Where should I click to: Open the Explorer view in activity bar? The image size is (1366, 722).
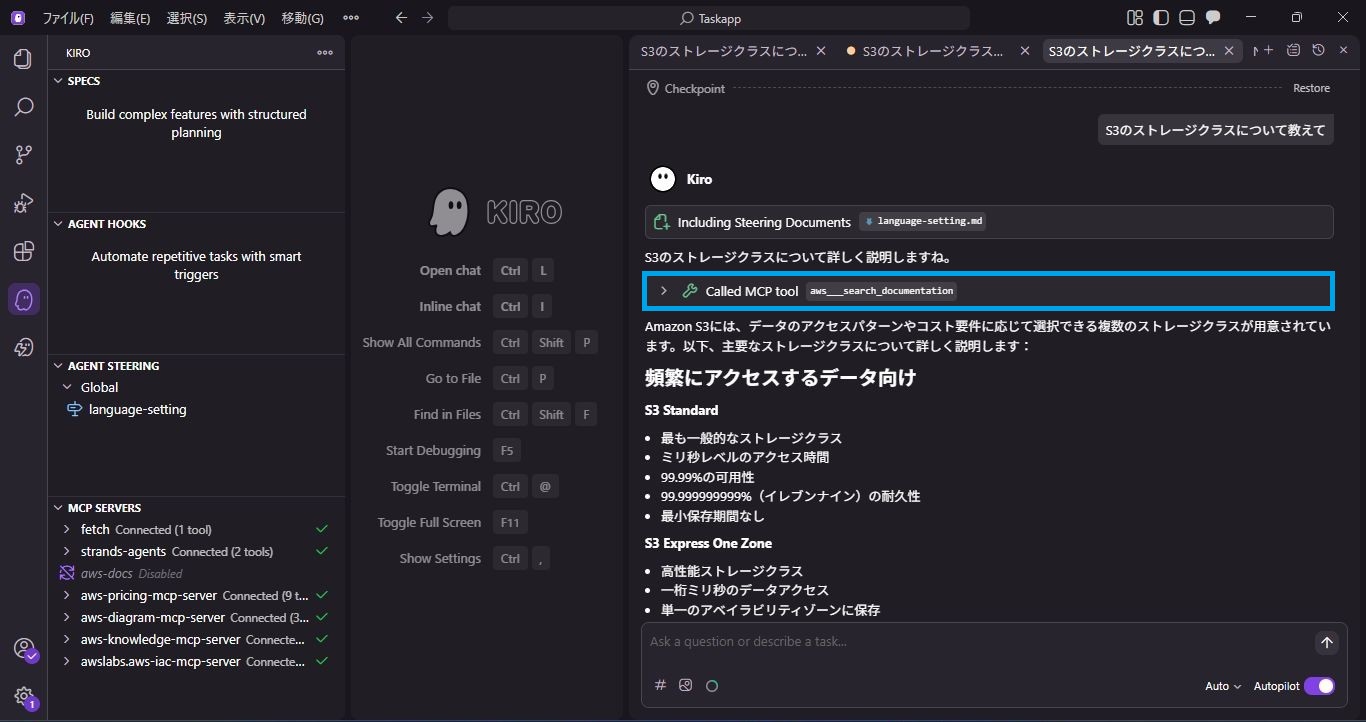tap(23, 59)
